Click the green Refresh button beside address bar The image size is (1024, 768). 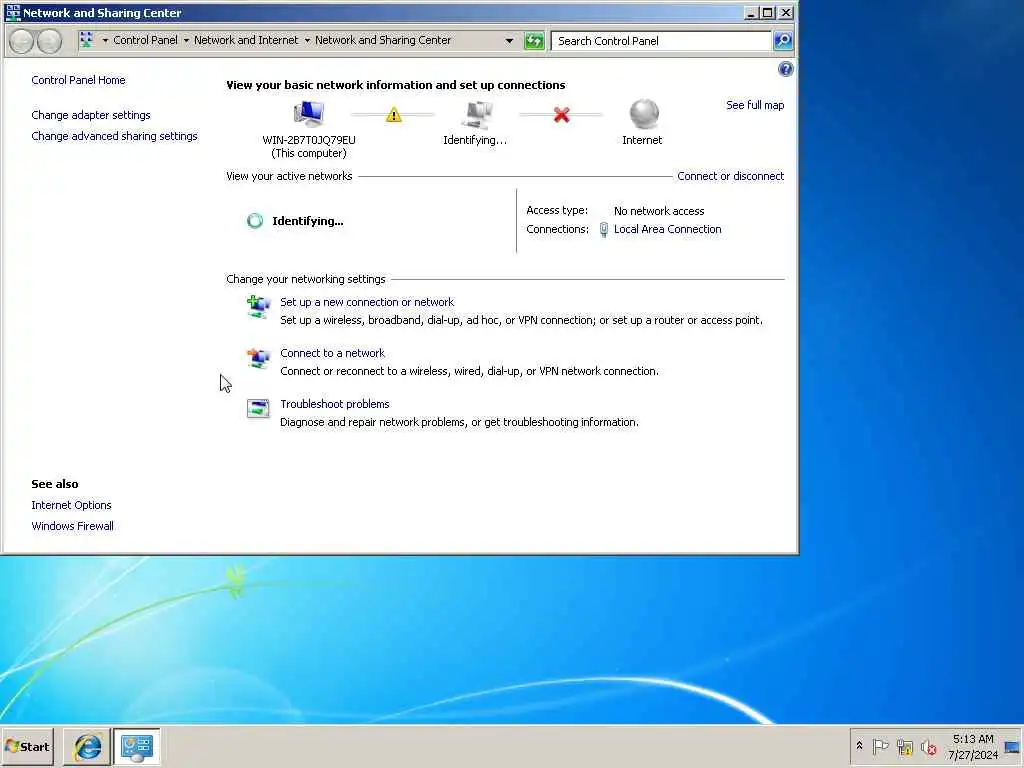[x=534, y=40]
